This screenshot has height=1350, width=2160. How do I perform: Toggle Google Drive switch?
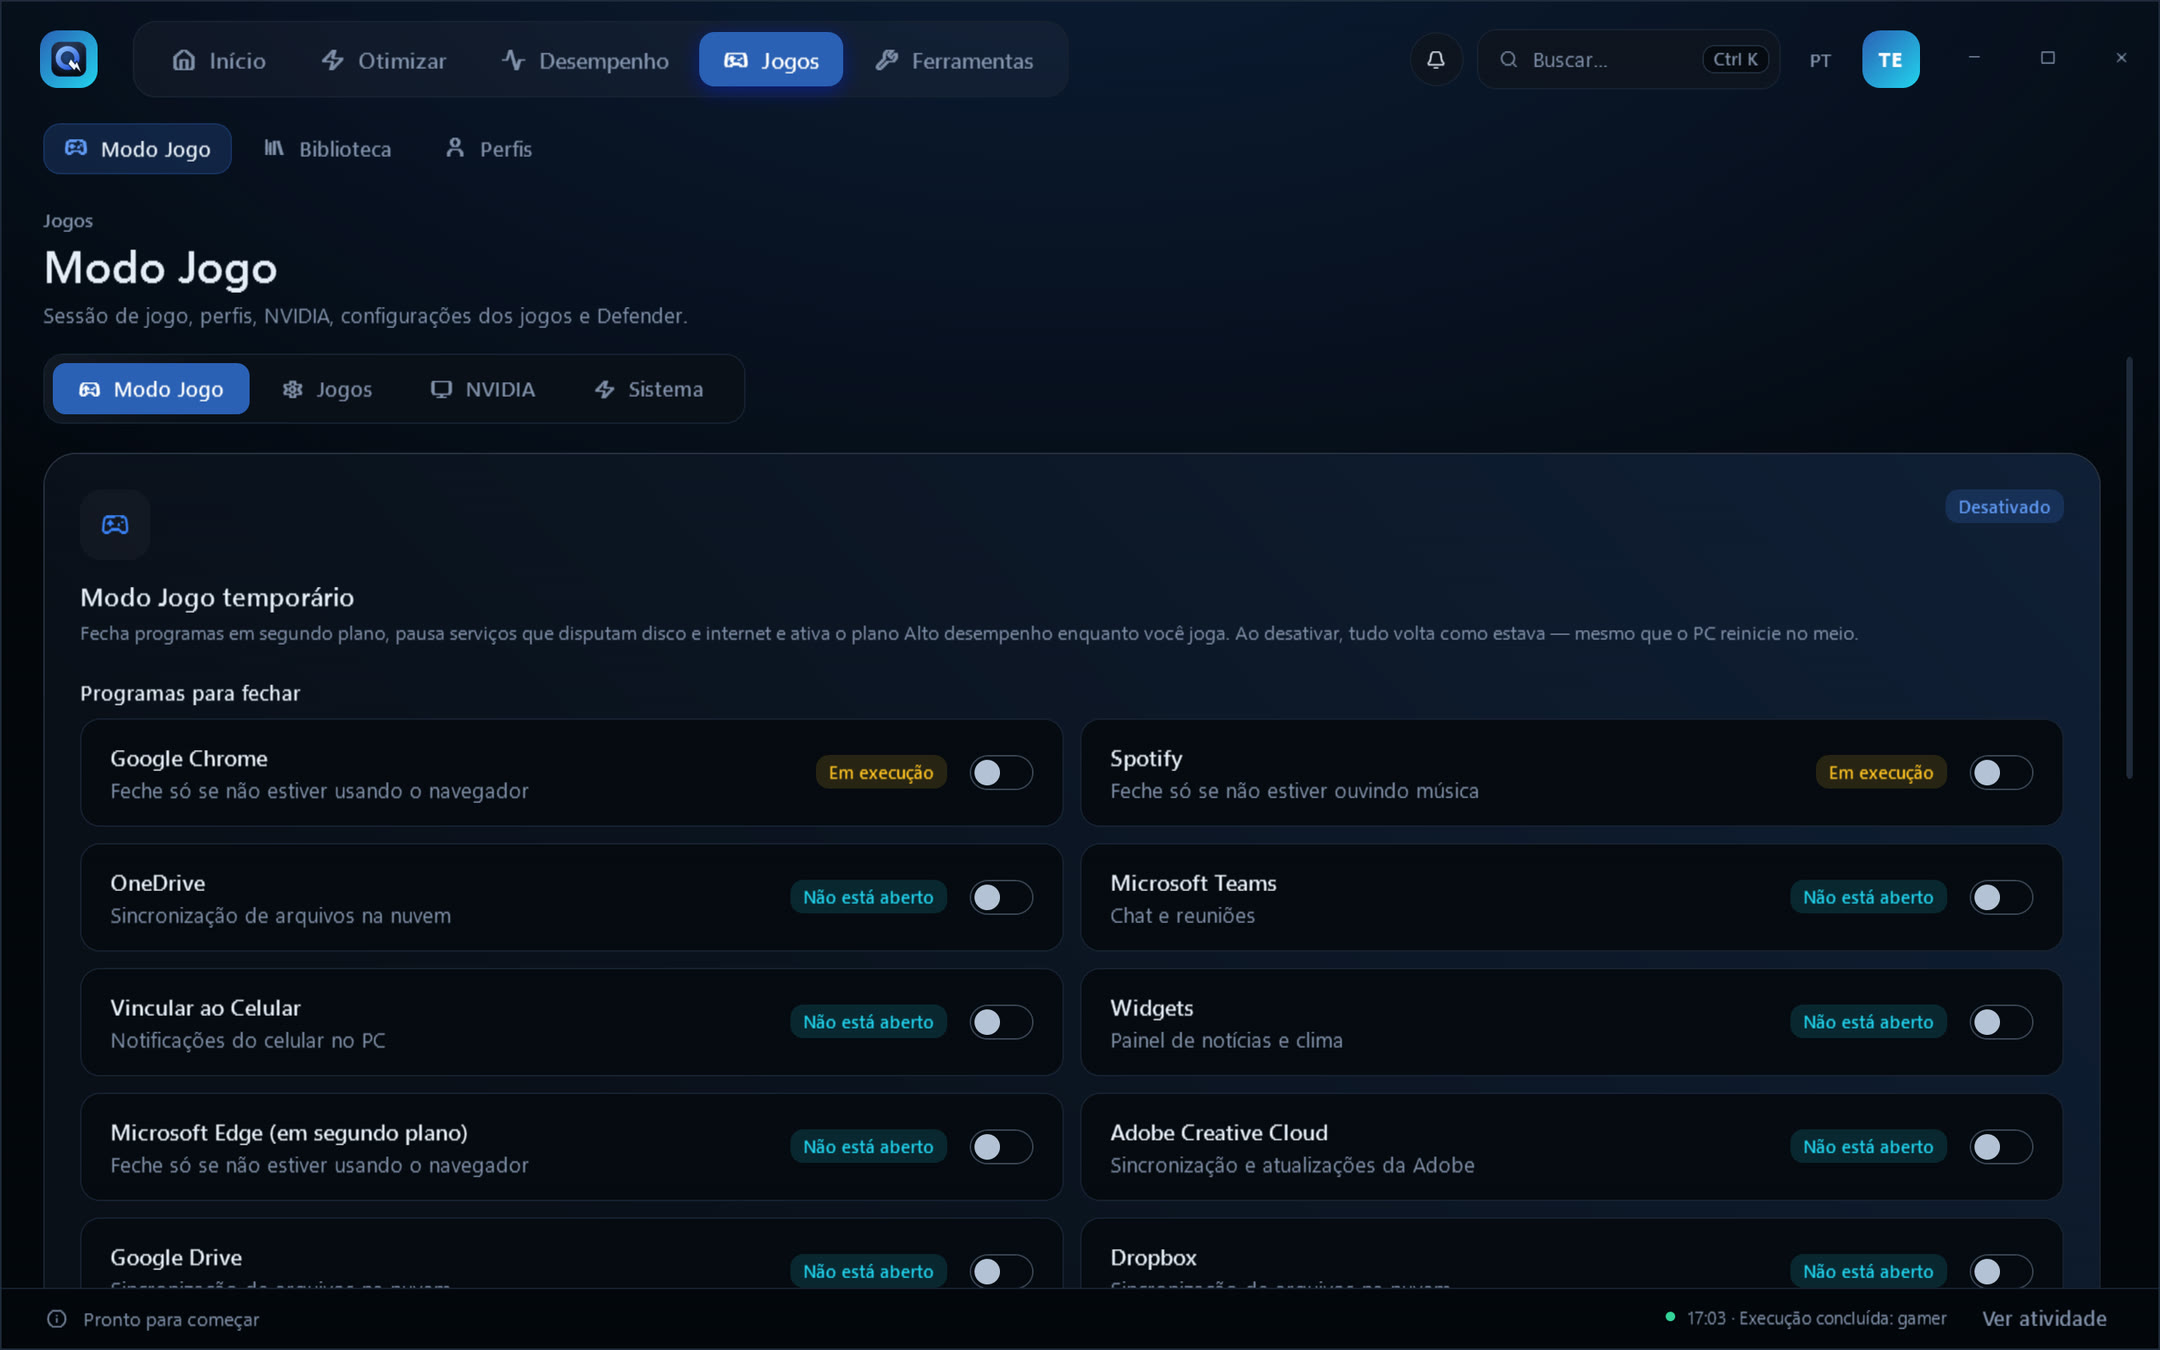click(1001, 1271)
